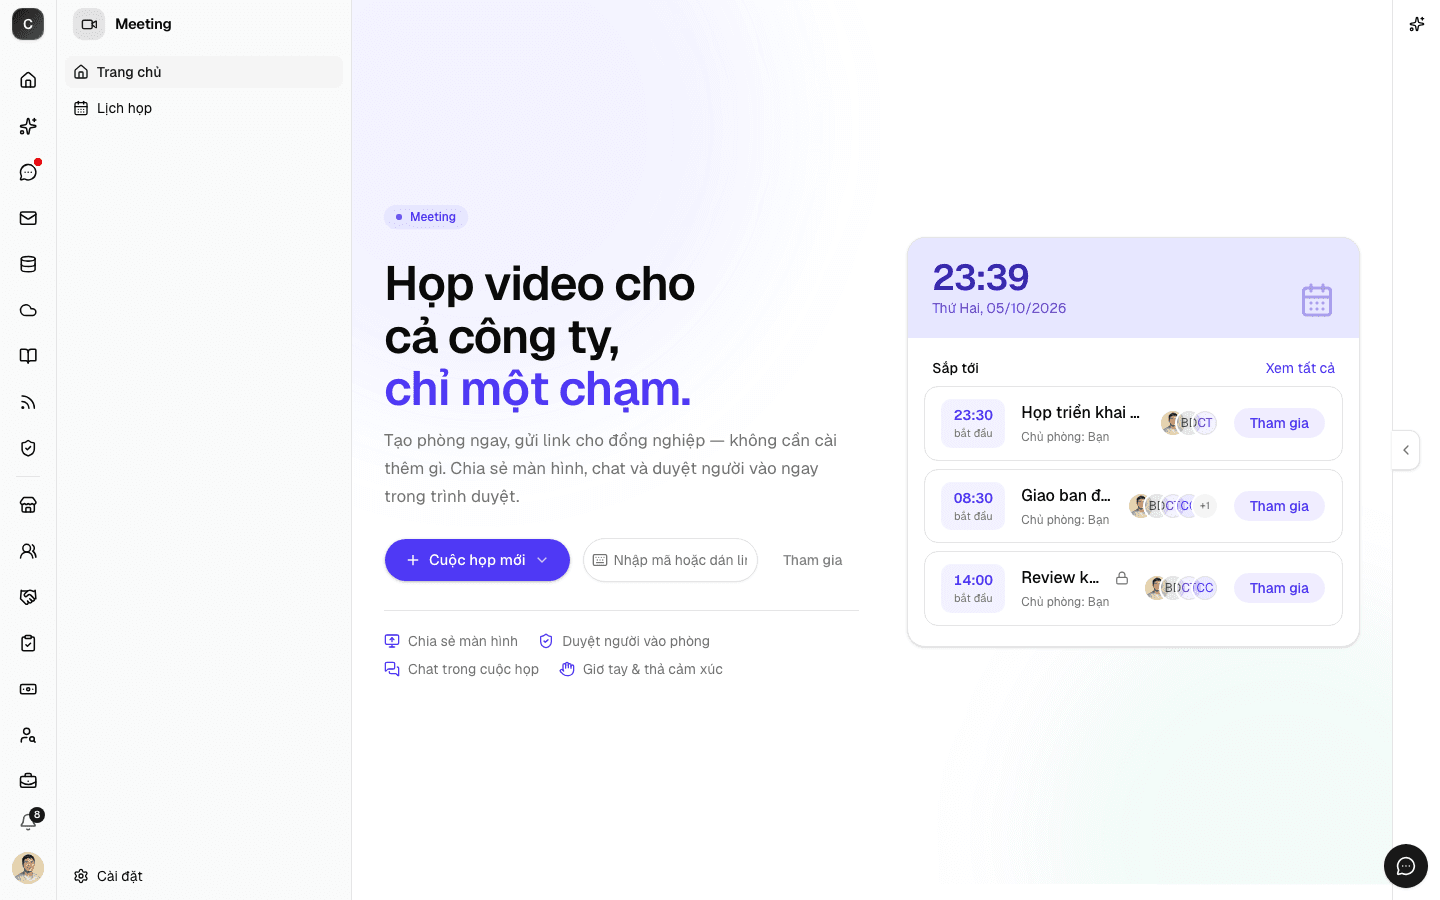The height and width of the screenshot is (900, 1440).
Task: Go to "Trang chủ" in the Meeting sidebar
Action: tap(204, 72)
